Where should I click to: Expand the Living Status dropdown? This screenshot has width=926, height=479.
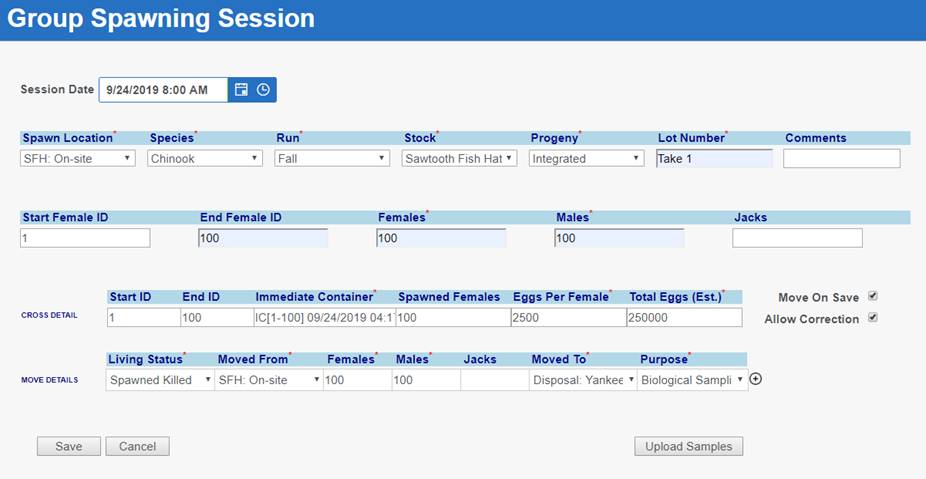coord(160,380)
